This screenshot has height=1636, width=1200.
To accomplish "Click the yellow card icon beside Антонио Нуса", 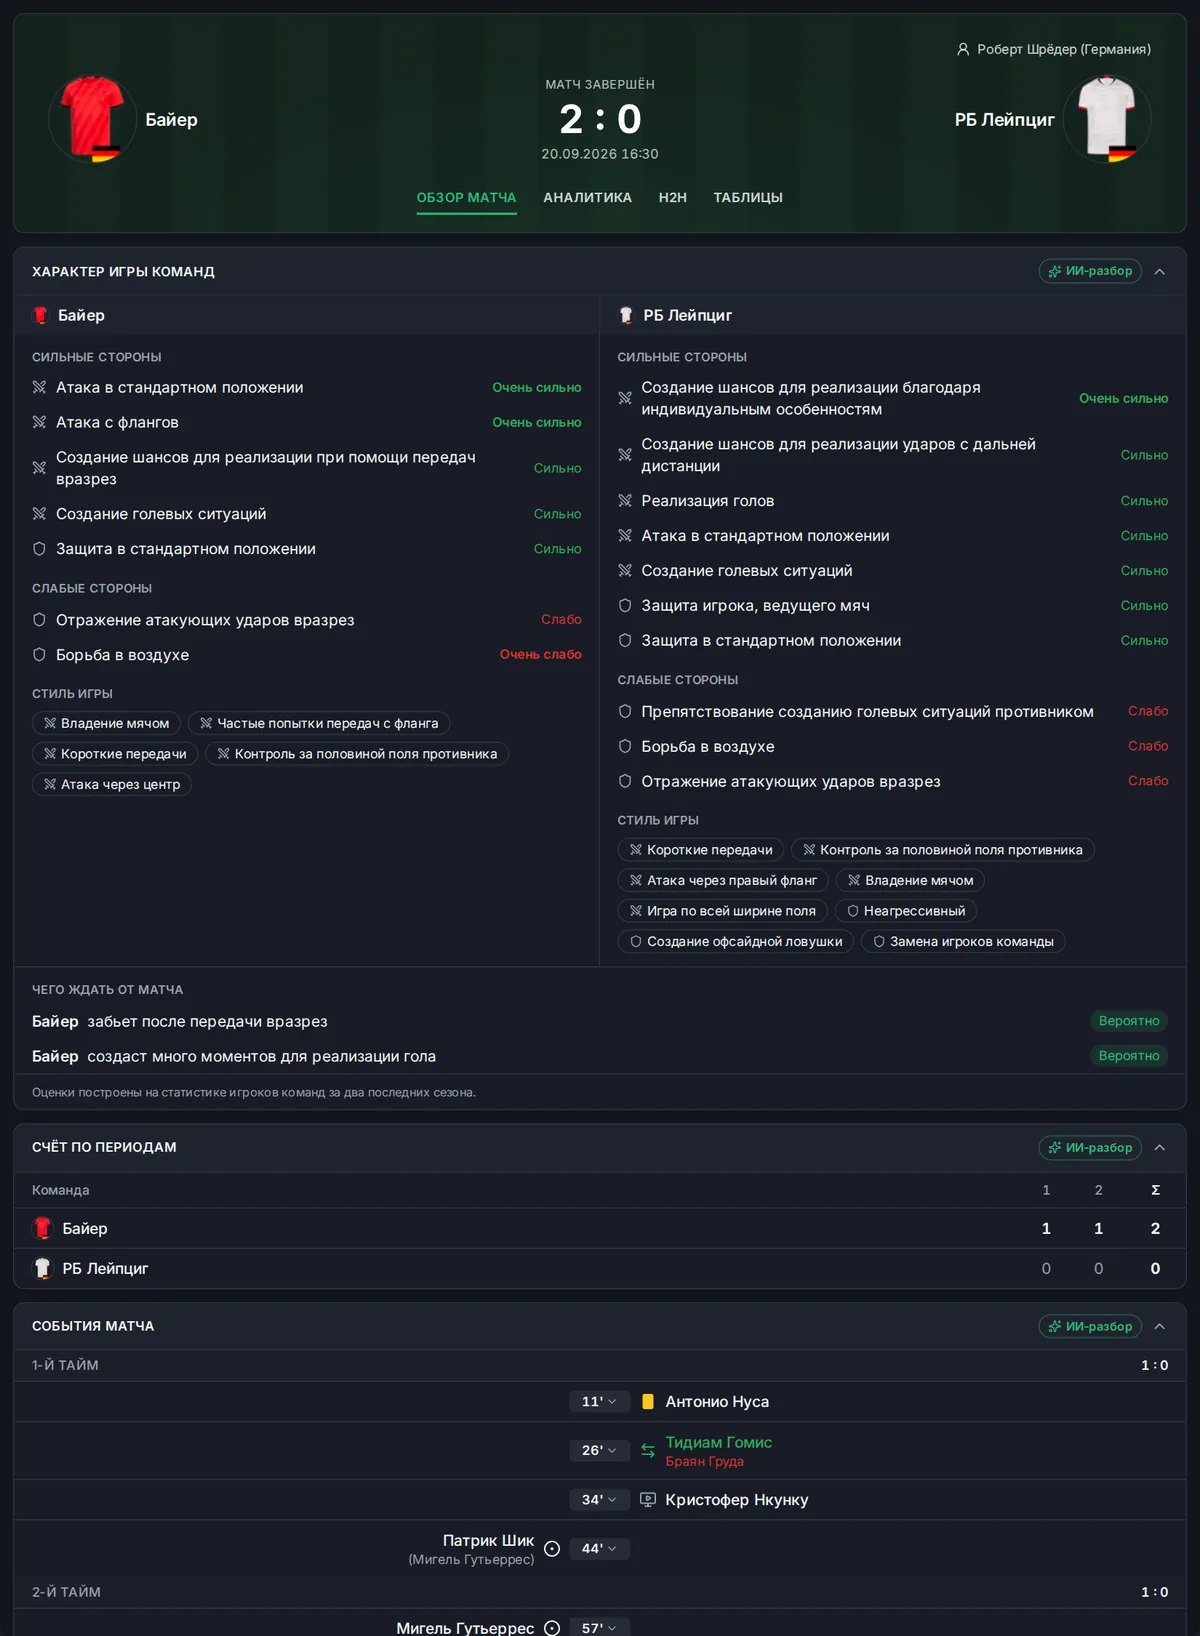I will coord(647,1402).
